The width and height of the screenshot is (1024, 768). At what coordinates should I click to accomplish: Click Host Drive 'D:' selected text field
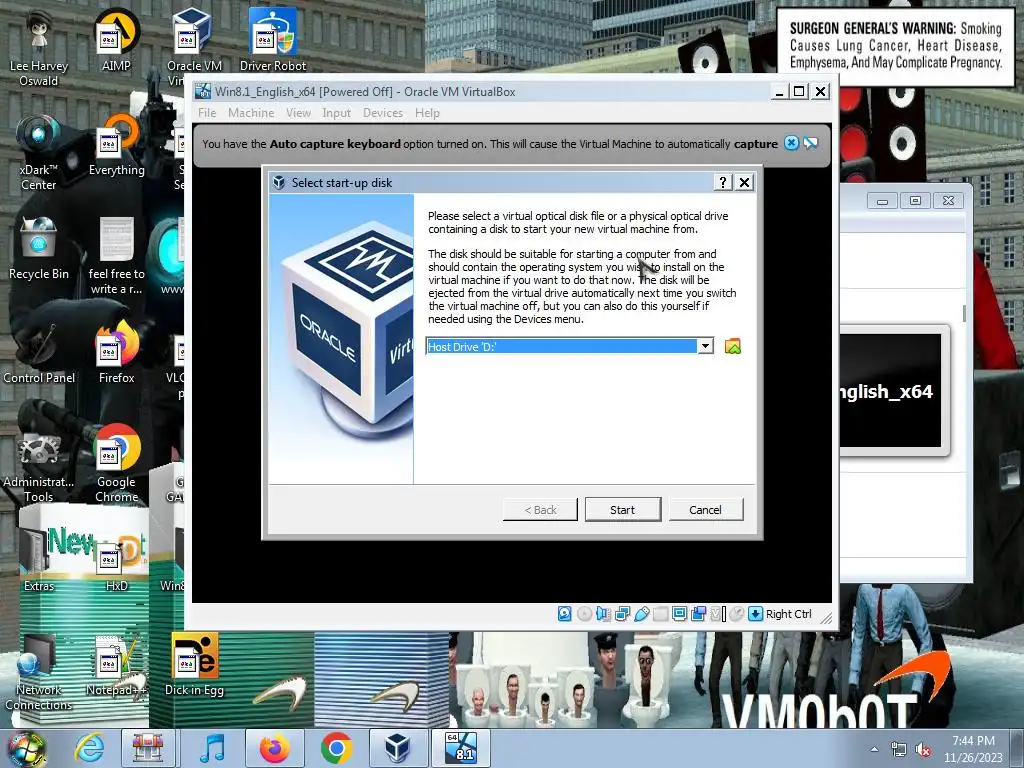click(x=562, y=346)
